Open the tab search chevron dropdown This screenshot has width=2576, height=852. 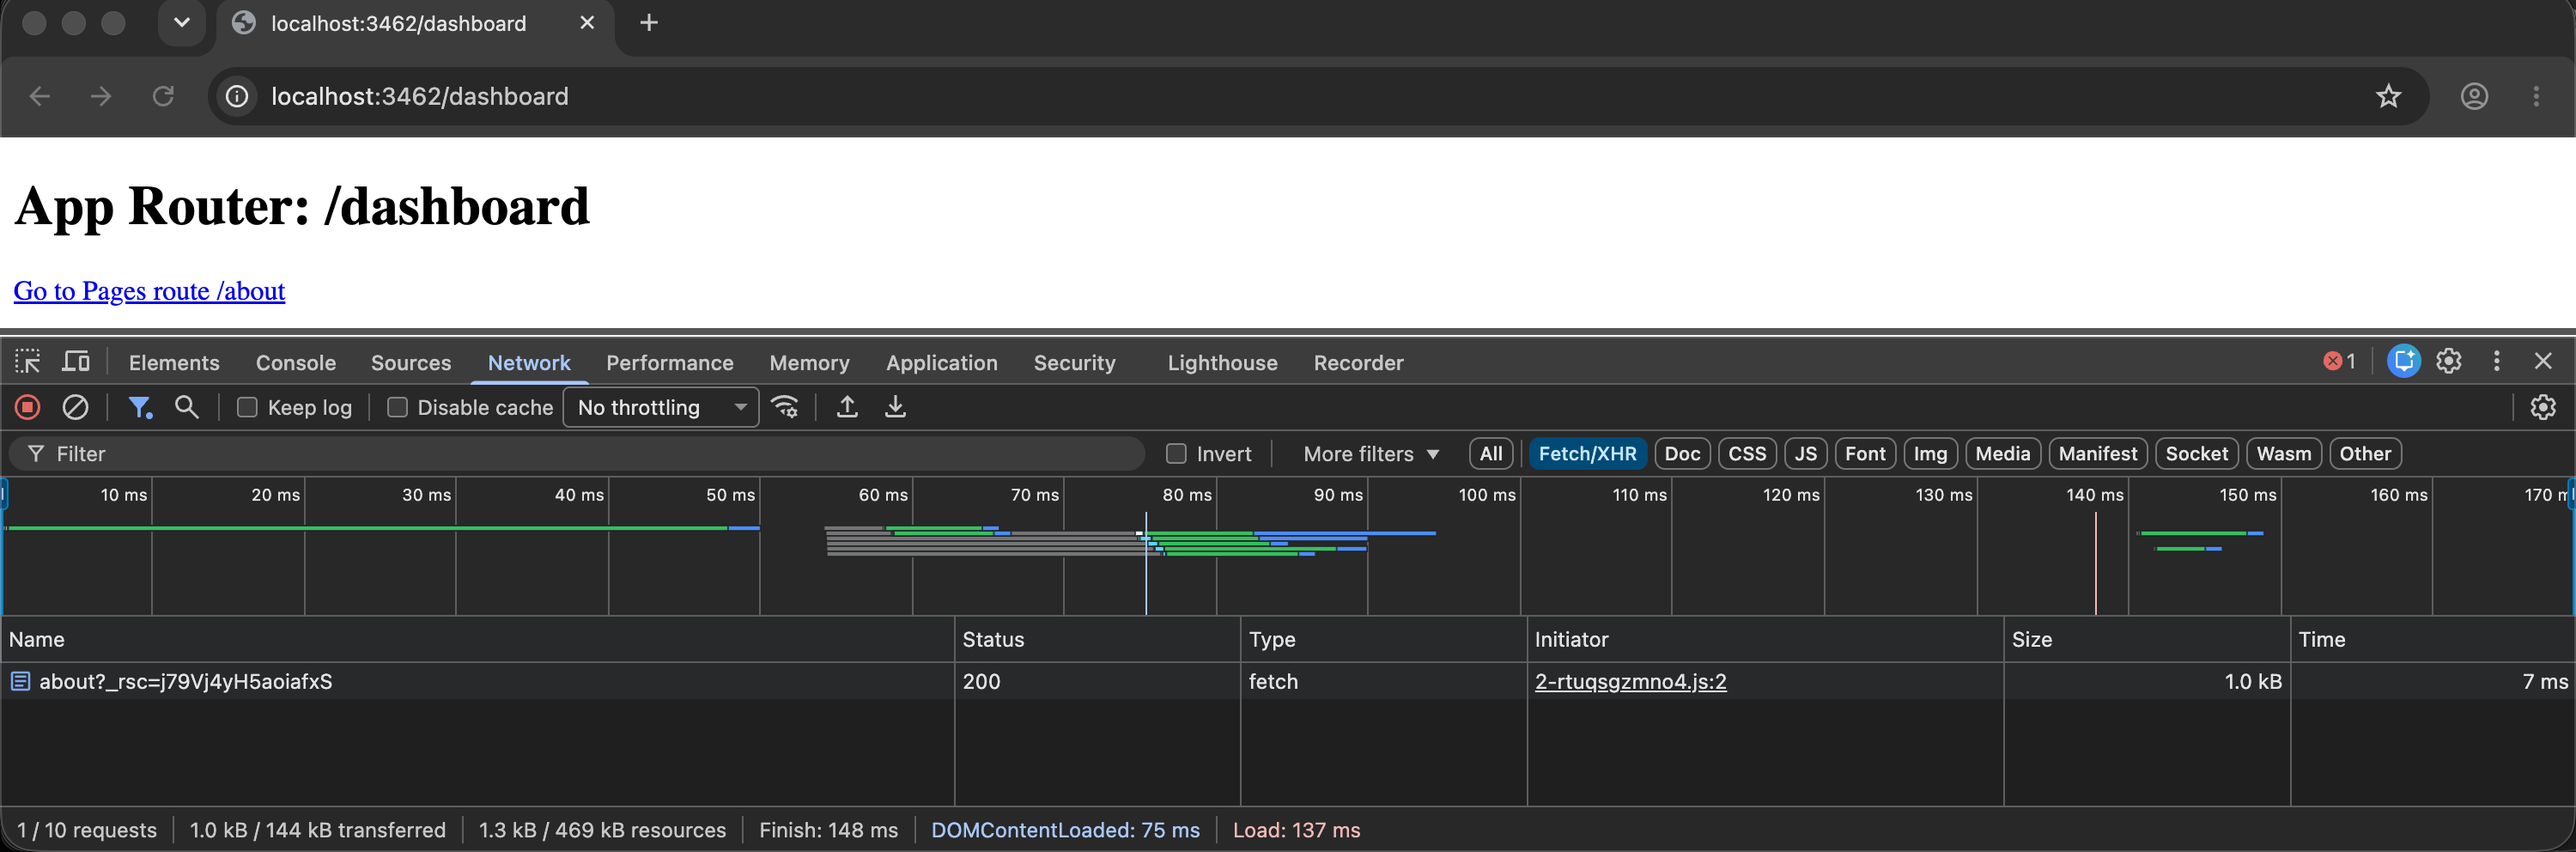[182, 22]
